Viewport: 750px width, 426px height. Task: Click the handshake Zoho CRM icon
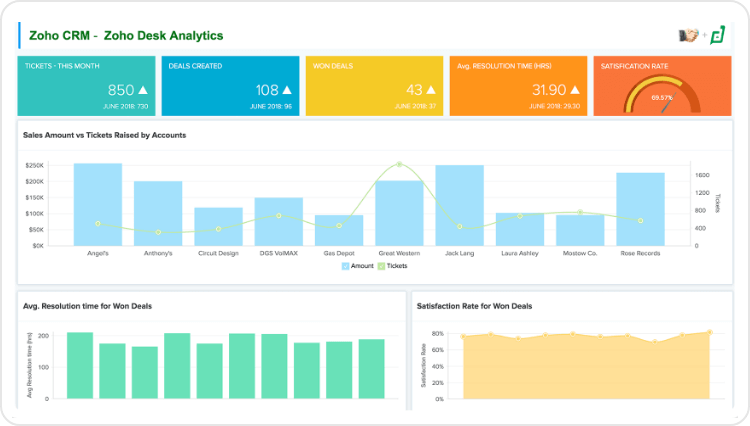[689, 35]
